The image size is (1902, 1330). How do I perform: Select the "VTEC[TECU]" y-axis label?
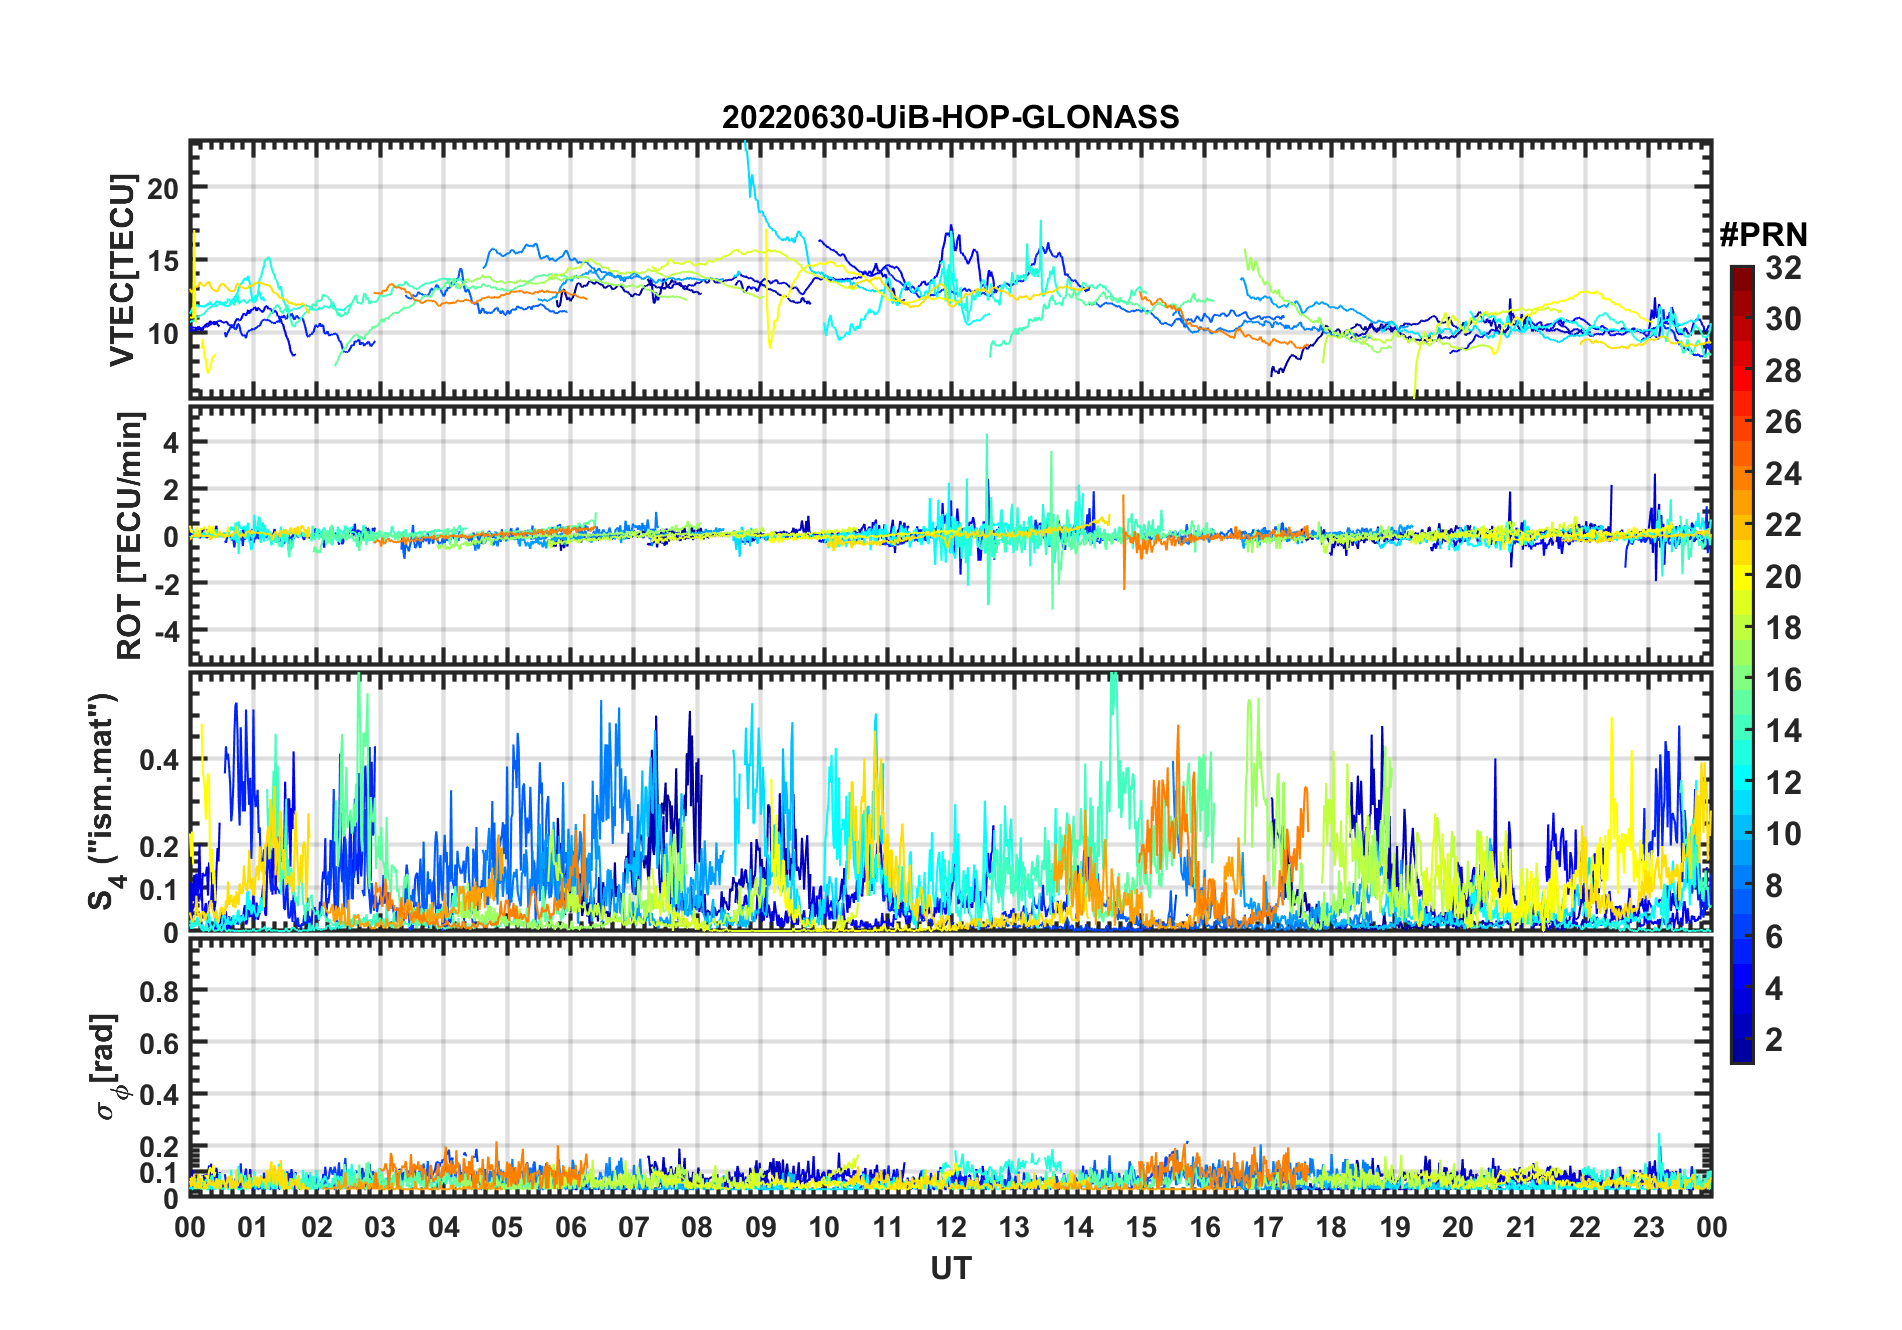click(121, 270)
